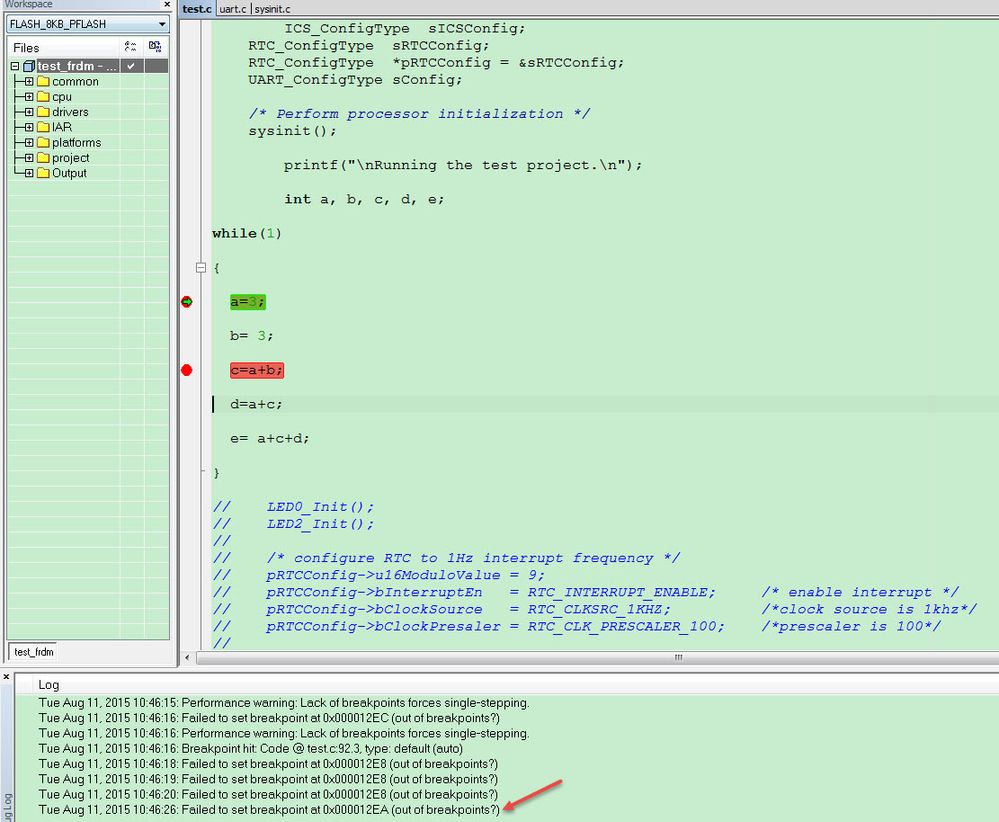Viewport: 999px width, 822px height.
Task: Select log entry failed breakpoint at 0x000012EC
Action: pyautogui.click(x=269, y=718)
